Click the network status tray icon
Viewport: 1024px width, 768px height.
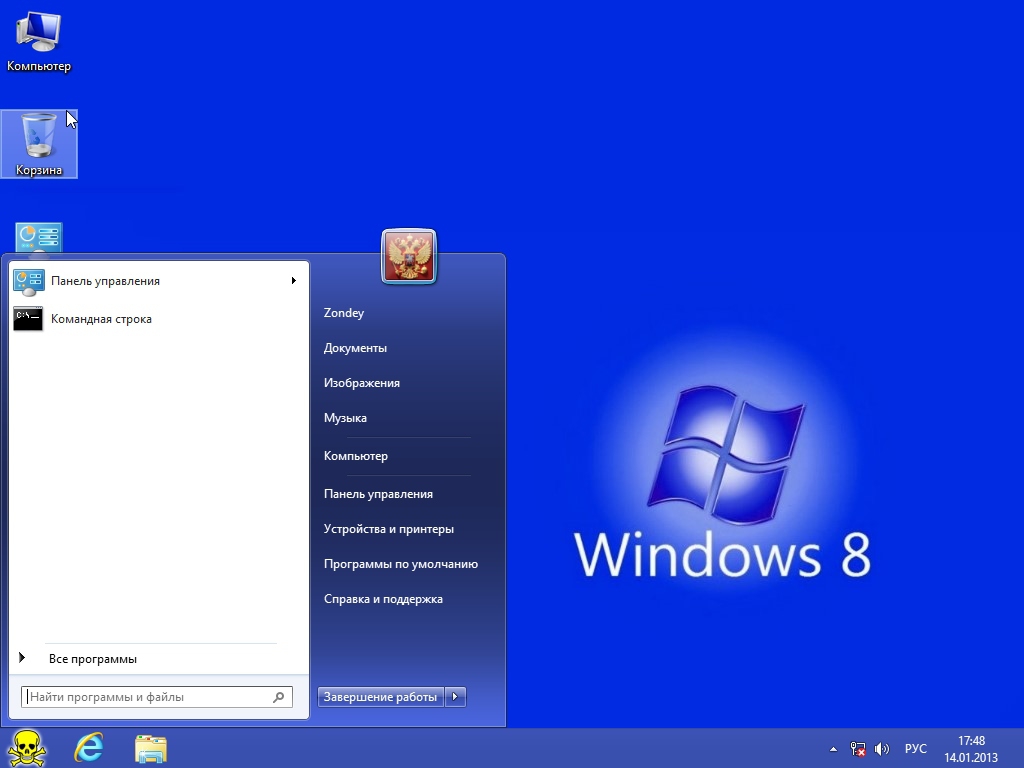tap(858, 749)
